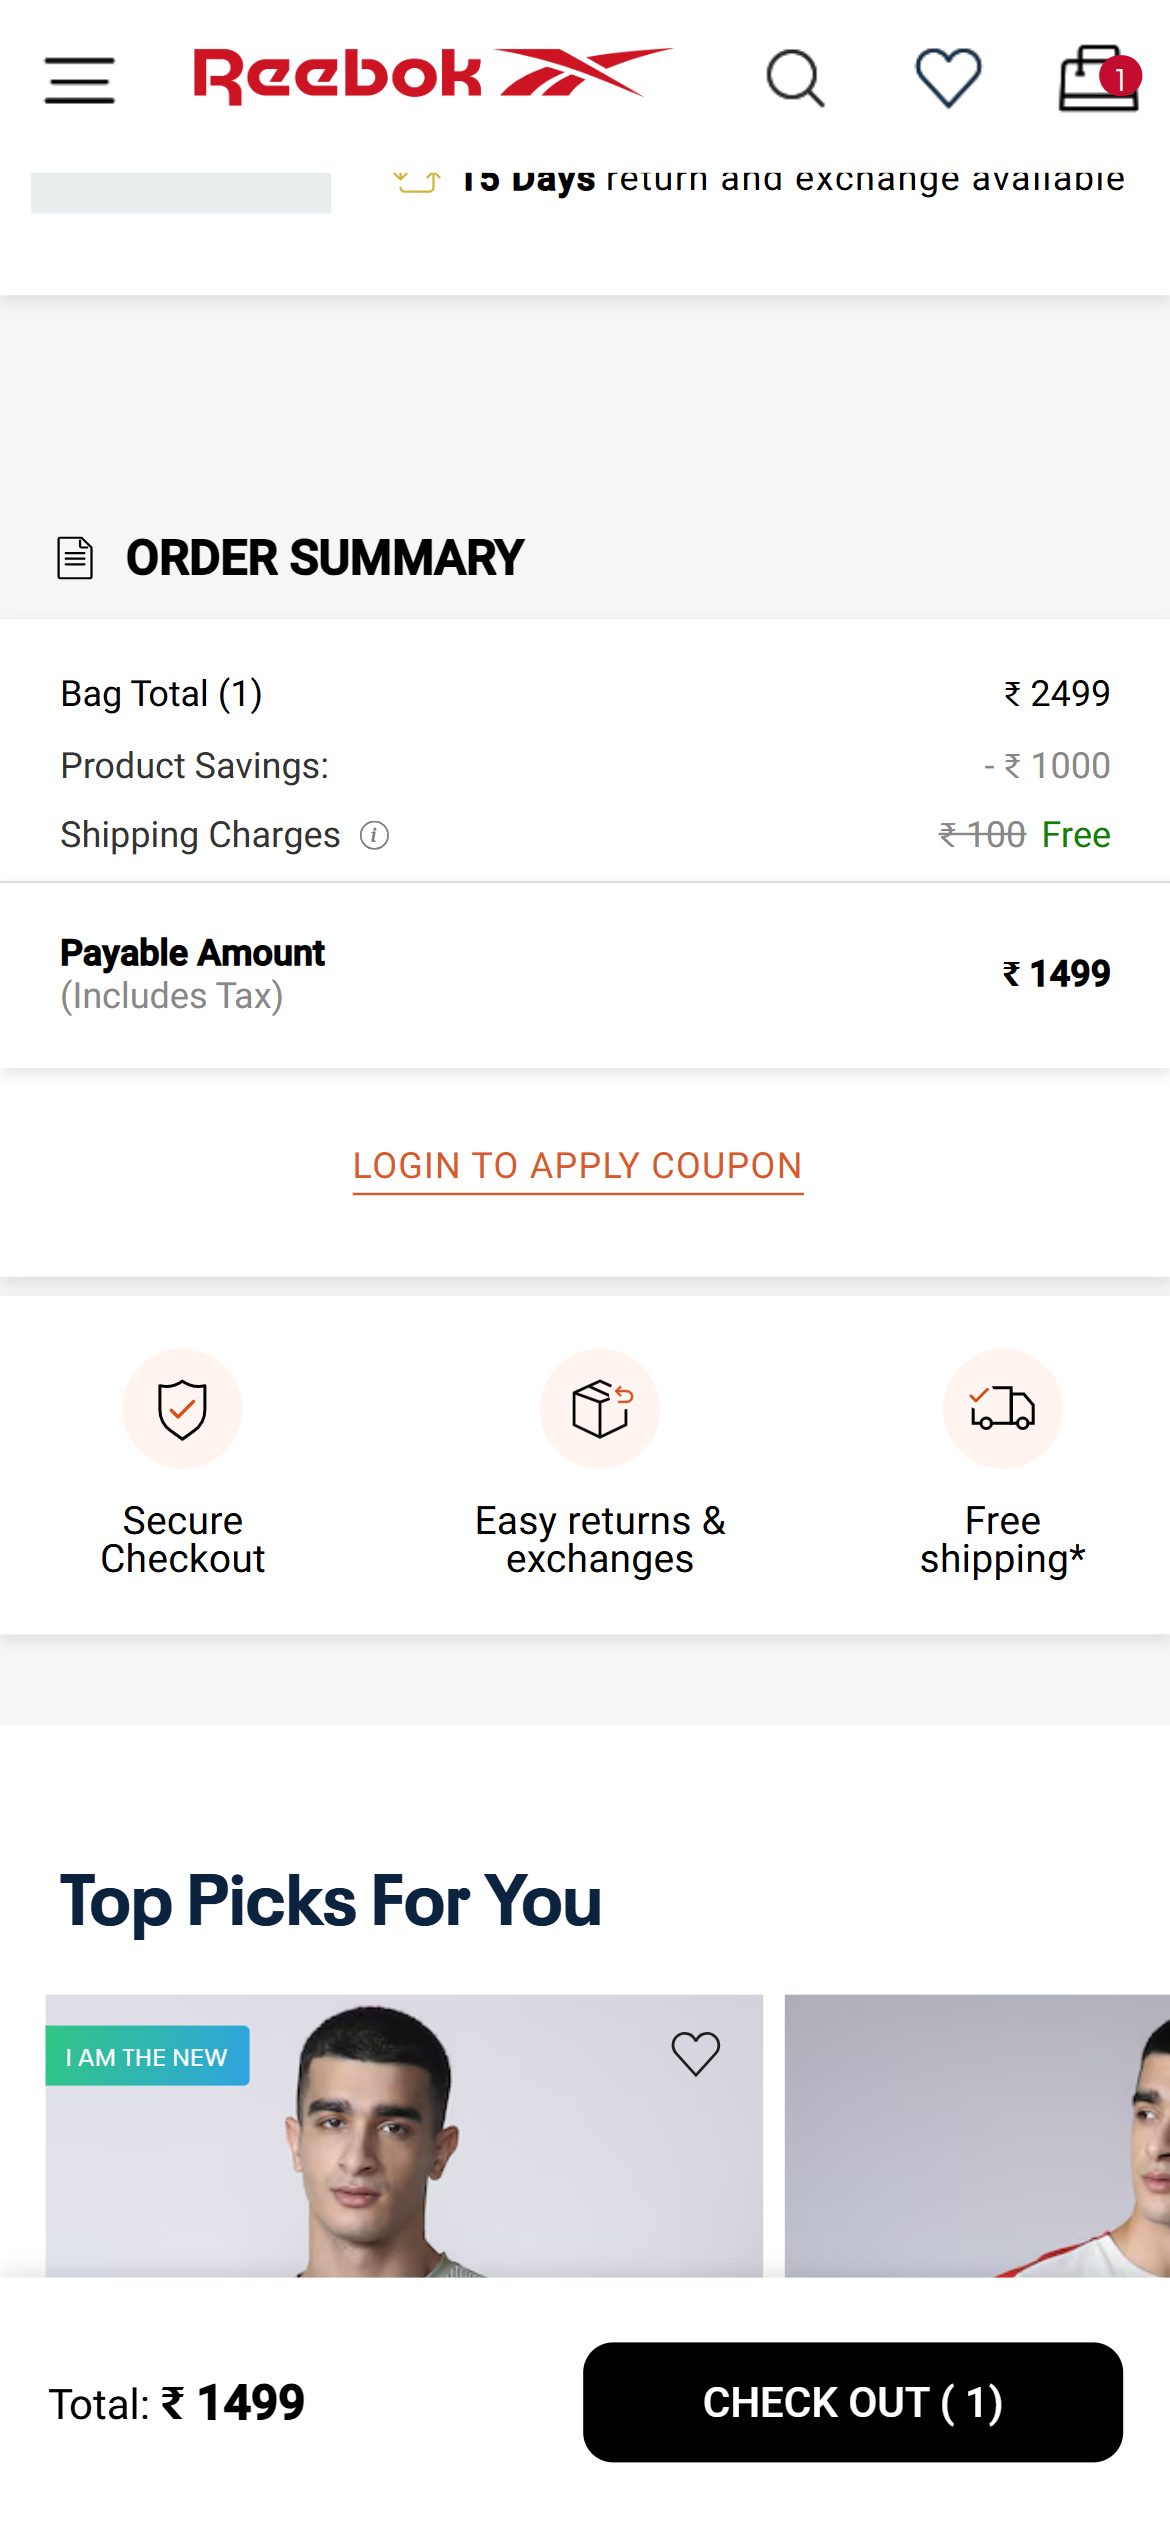
Task: Click the Order Summary document icon
Action: (75, 558)
